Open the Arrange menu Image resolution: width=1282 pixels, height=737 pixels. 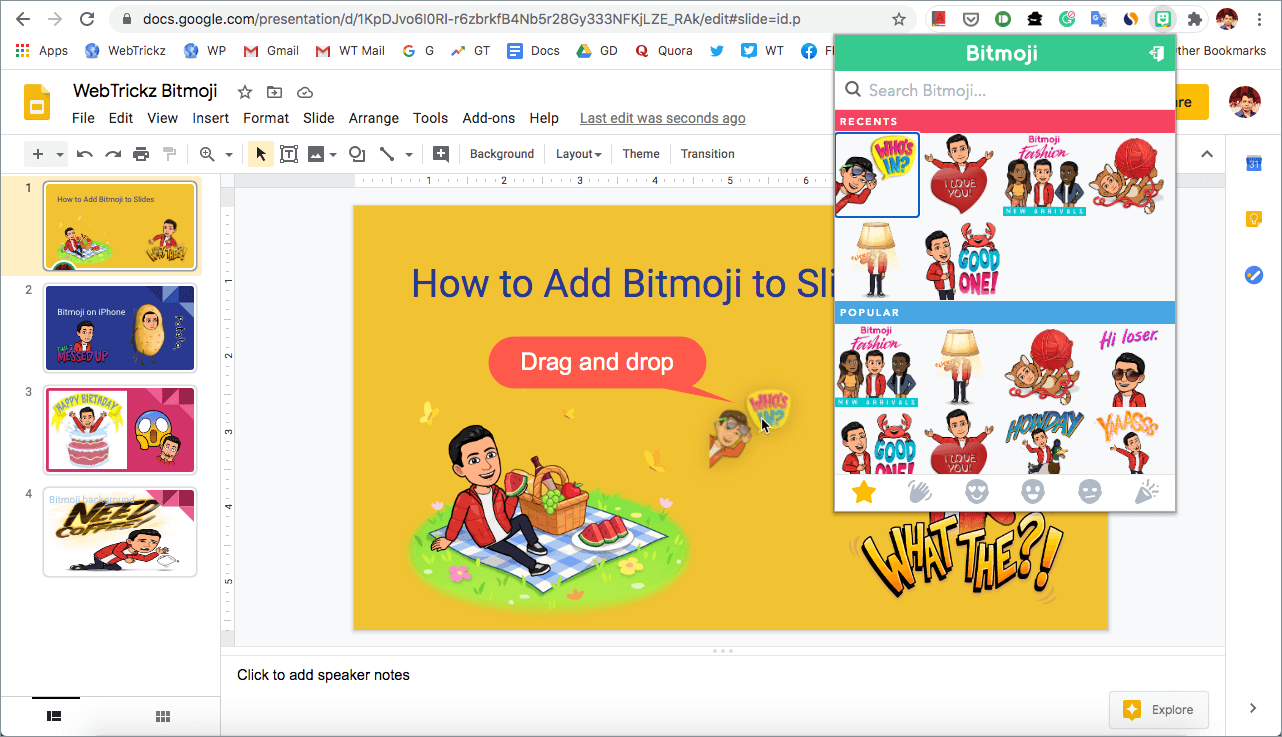374,118
